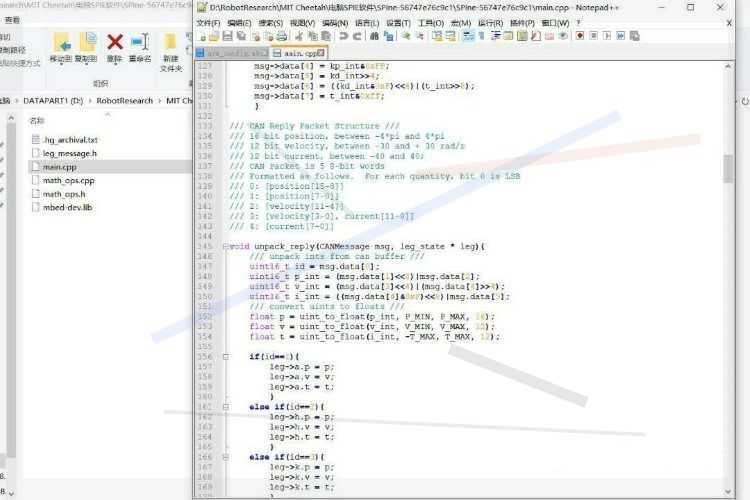Screen dimensions: 750x500
Task: Click the Rename icon in Explorer ribbon
Action: pos(140,42)
